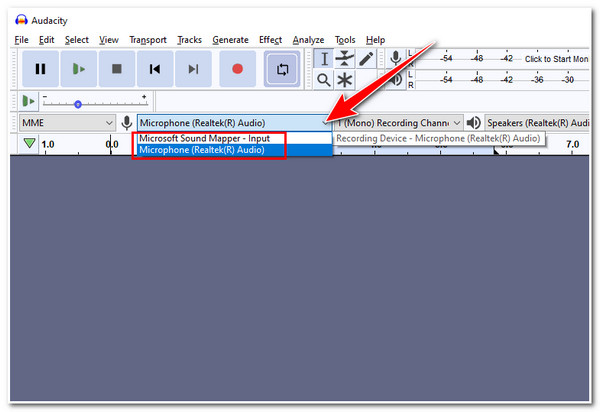Click the Audacity headphones logo icon
This screenshot has height=412, width=600.
click(21, 20)
